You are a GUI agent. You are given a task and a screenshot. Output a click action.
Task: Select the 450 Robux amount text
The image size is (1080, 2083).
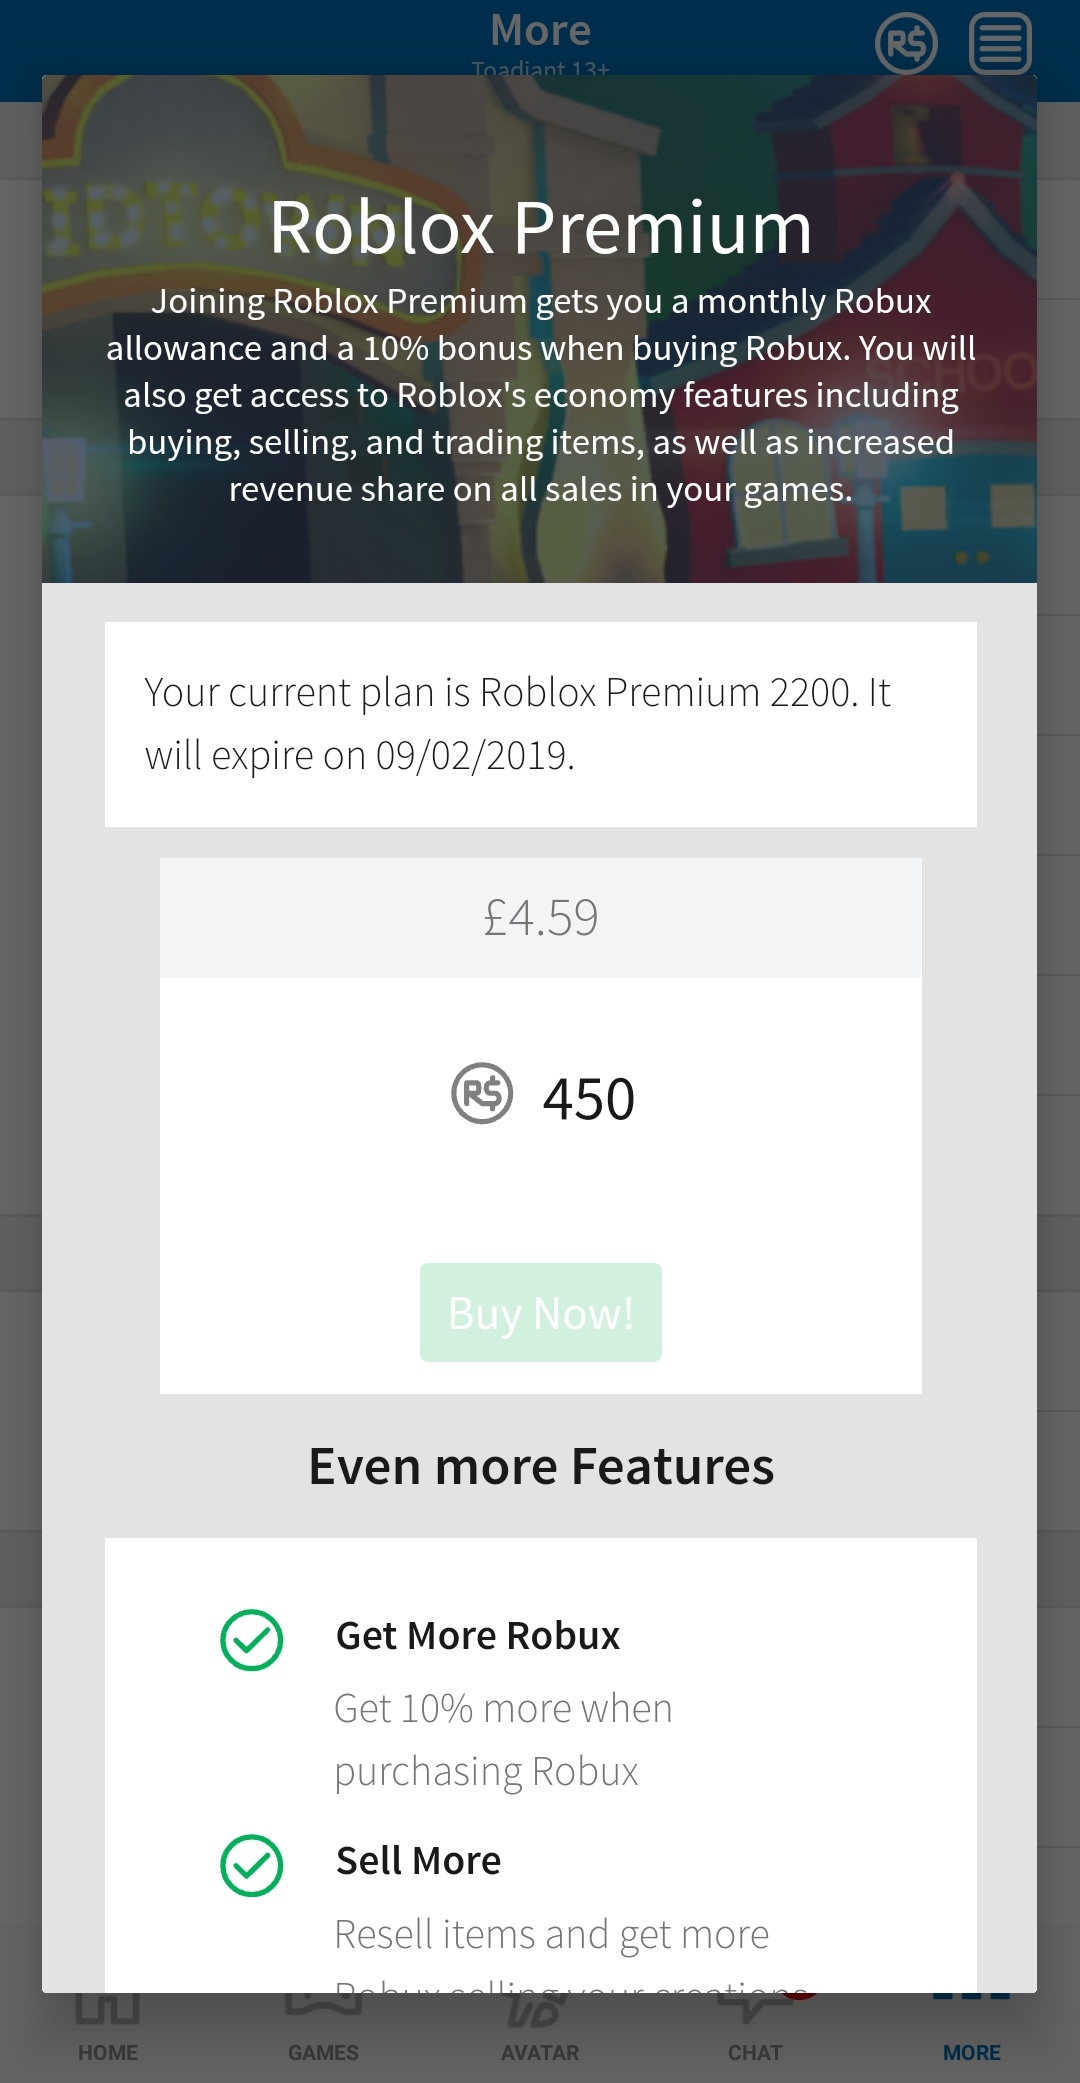[x=587, y=1097]
